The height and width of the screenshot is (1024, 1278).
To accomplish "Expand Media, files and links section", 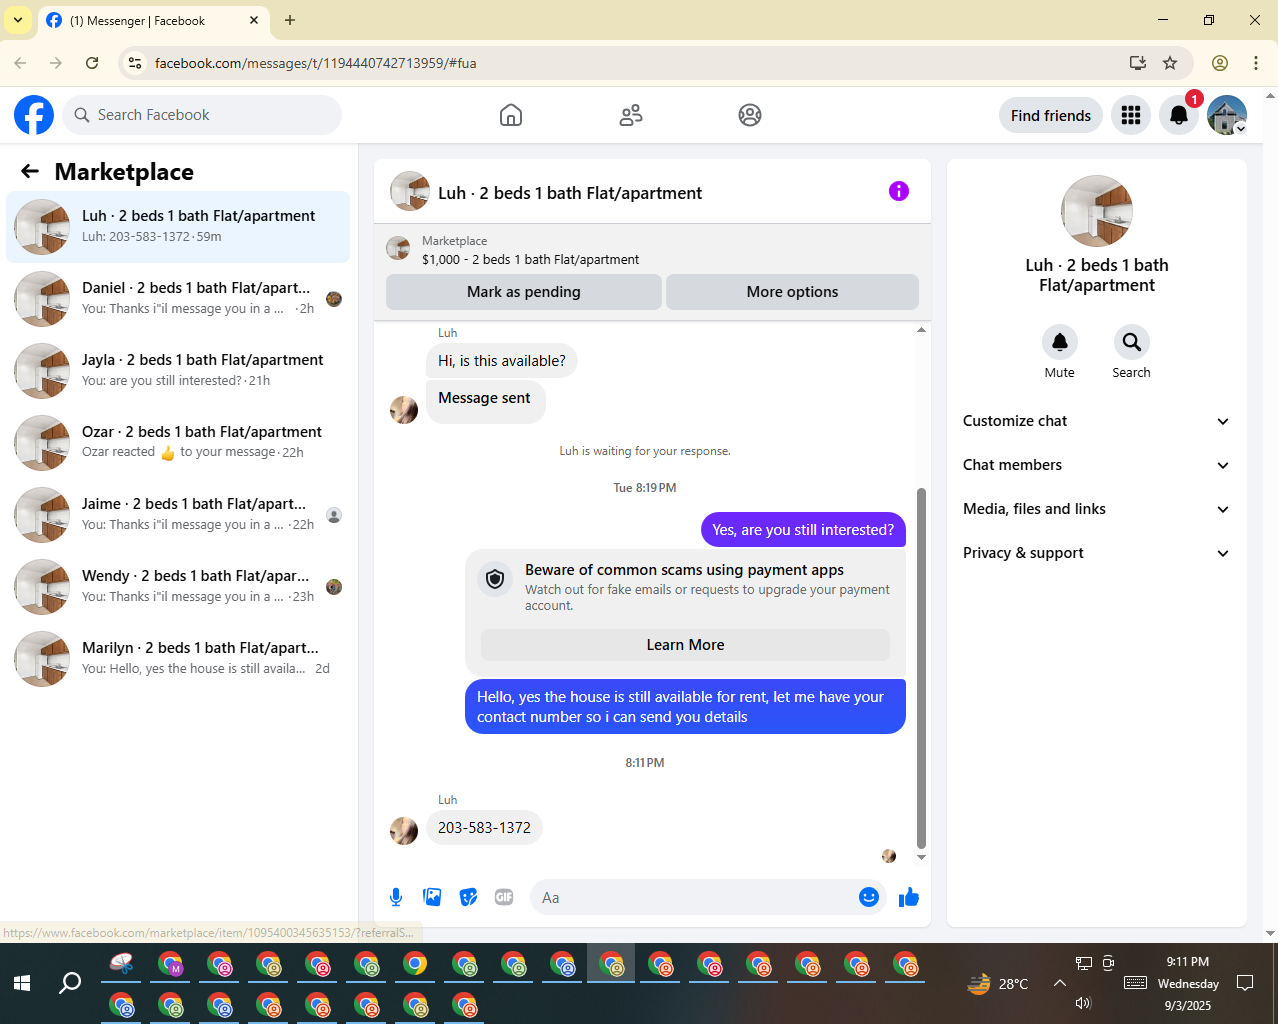I will click(1097, 509).
